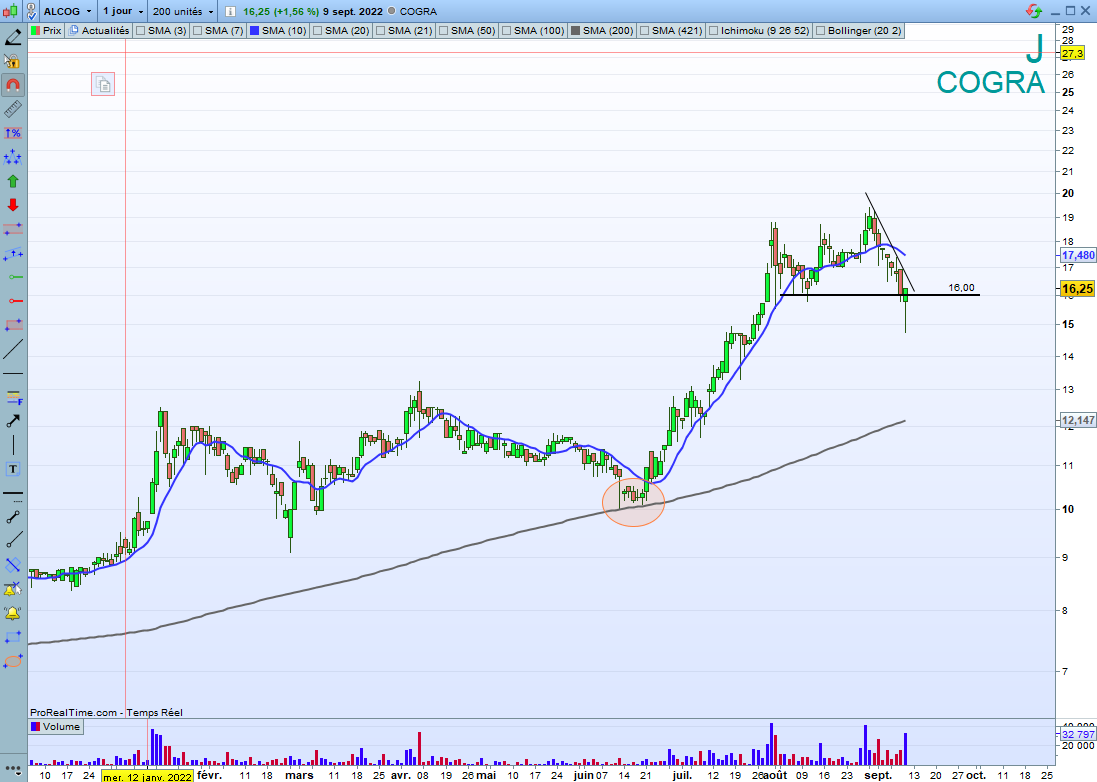This screenshot has width=1097, height=782.
Task: Select the parallel channel tool
Action: click(13, 253)
